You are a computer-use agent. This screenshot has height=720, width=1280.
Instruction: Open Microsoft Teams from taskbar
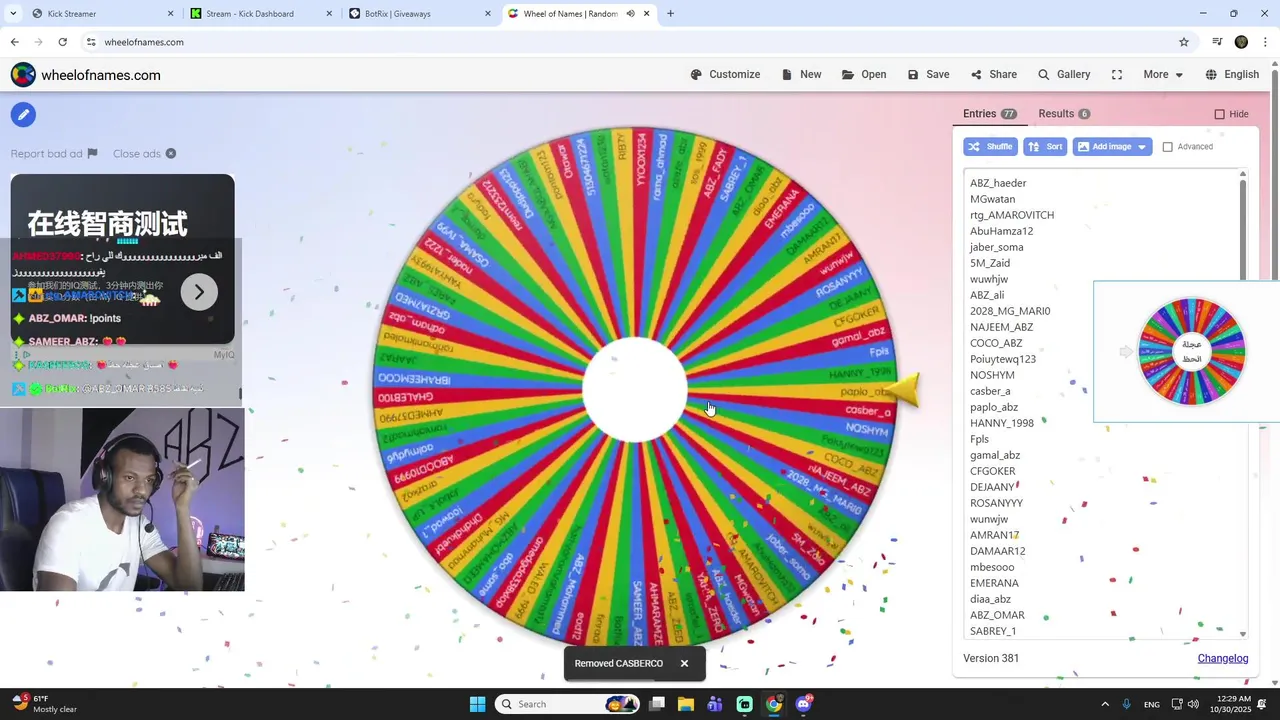[x=714, y=704]
